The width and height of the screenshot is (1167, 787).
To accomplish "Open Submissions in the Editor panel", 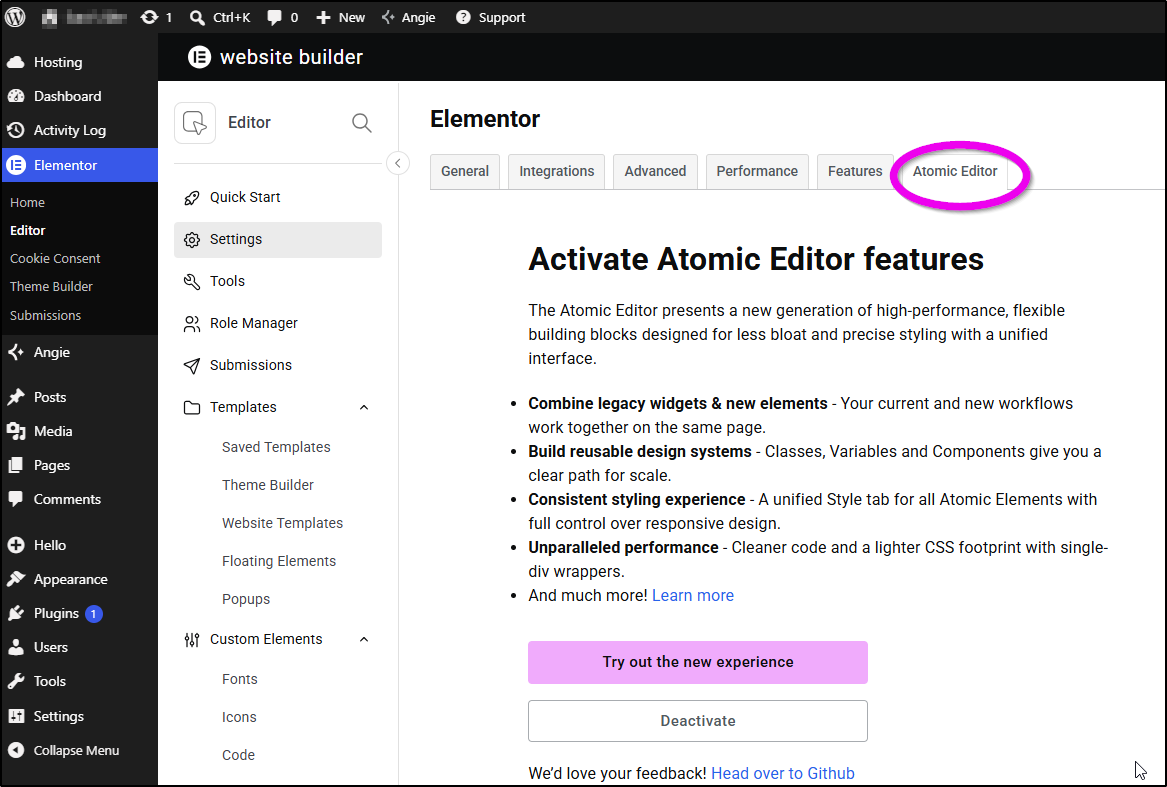I will (x=278, y=366).
